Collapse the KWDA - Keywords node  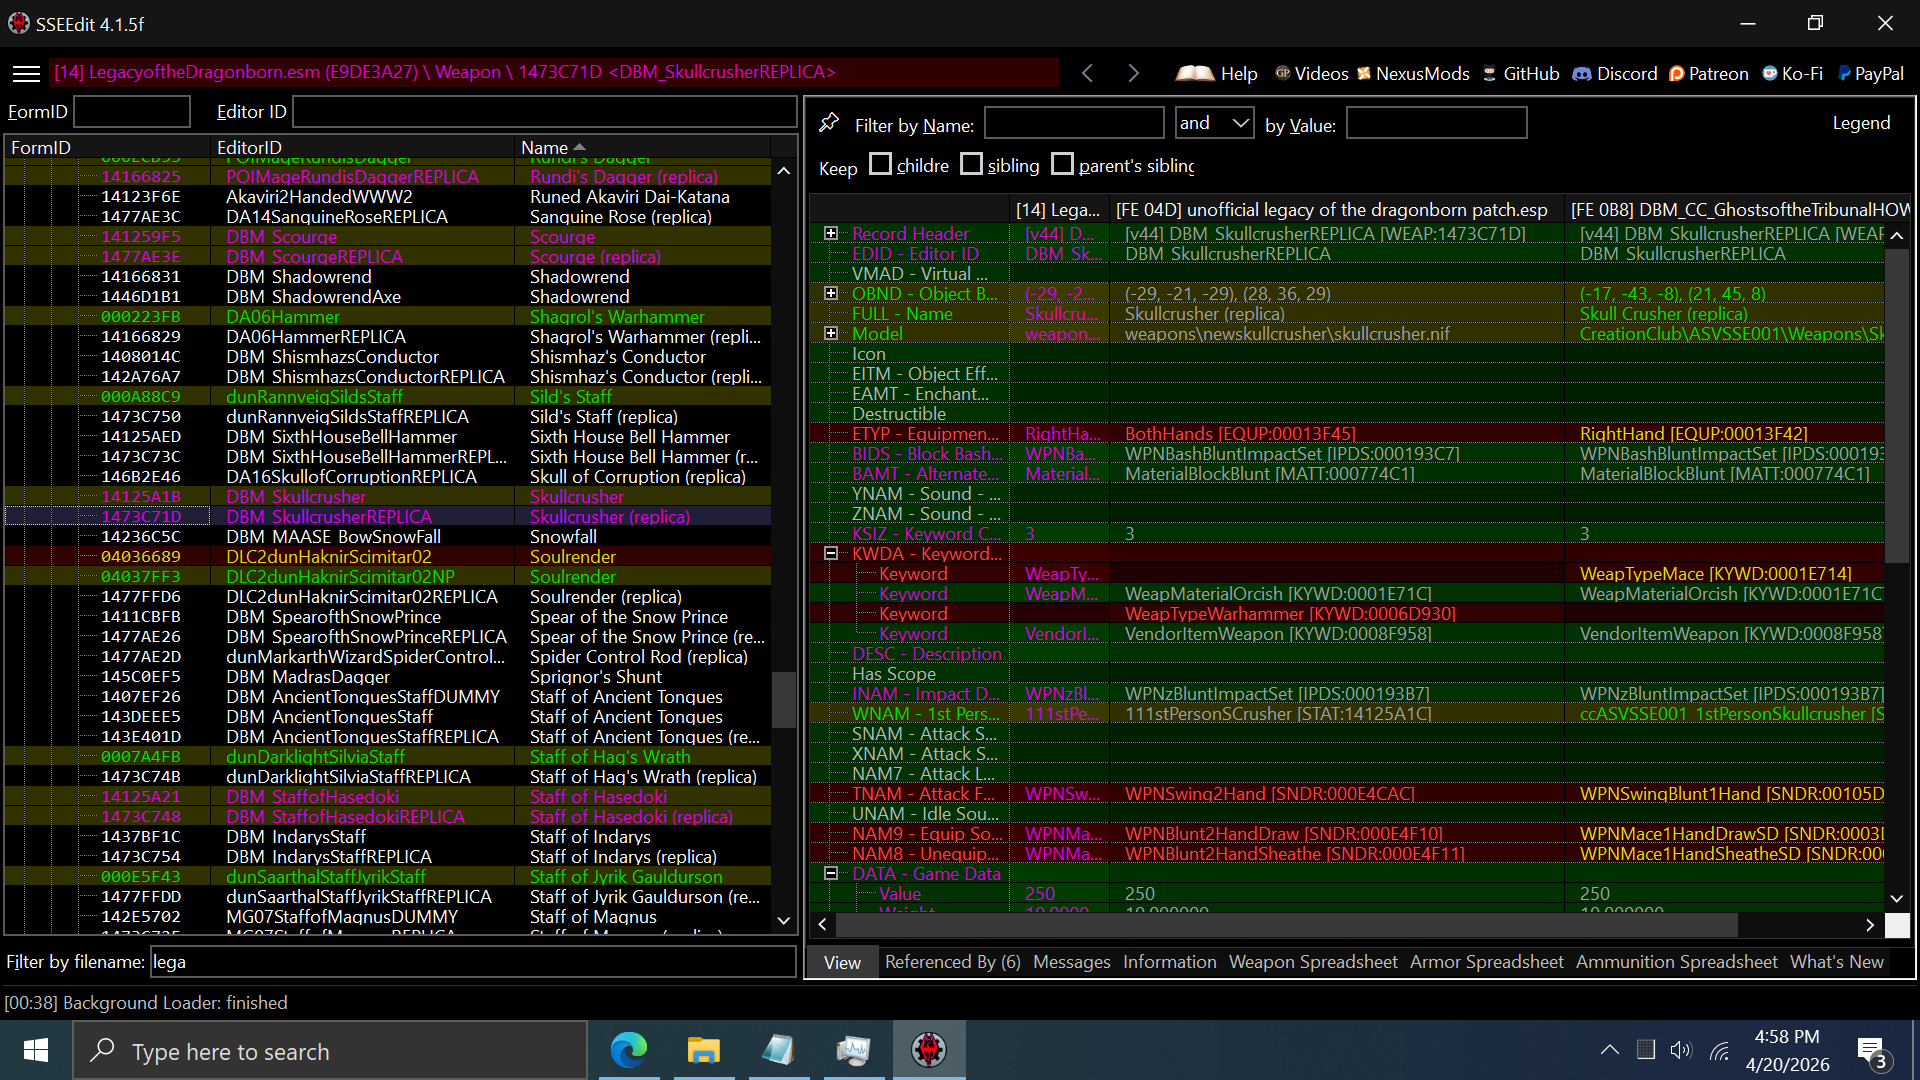click(x=831, y=553)
